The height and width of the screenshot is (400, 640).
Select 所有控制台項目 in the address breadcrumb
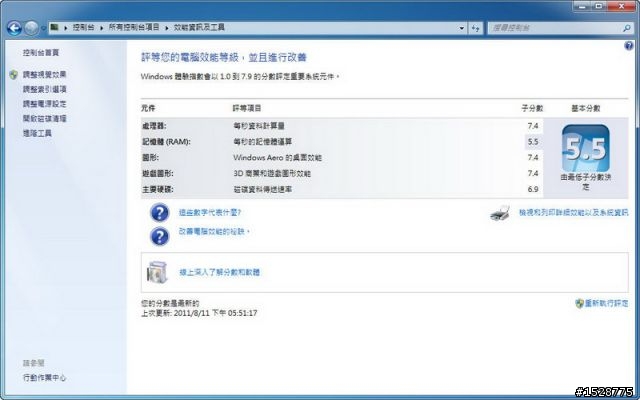pos(134,27)
